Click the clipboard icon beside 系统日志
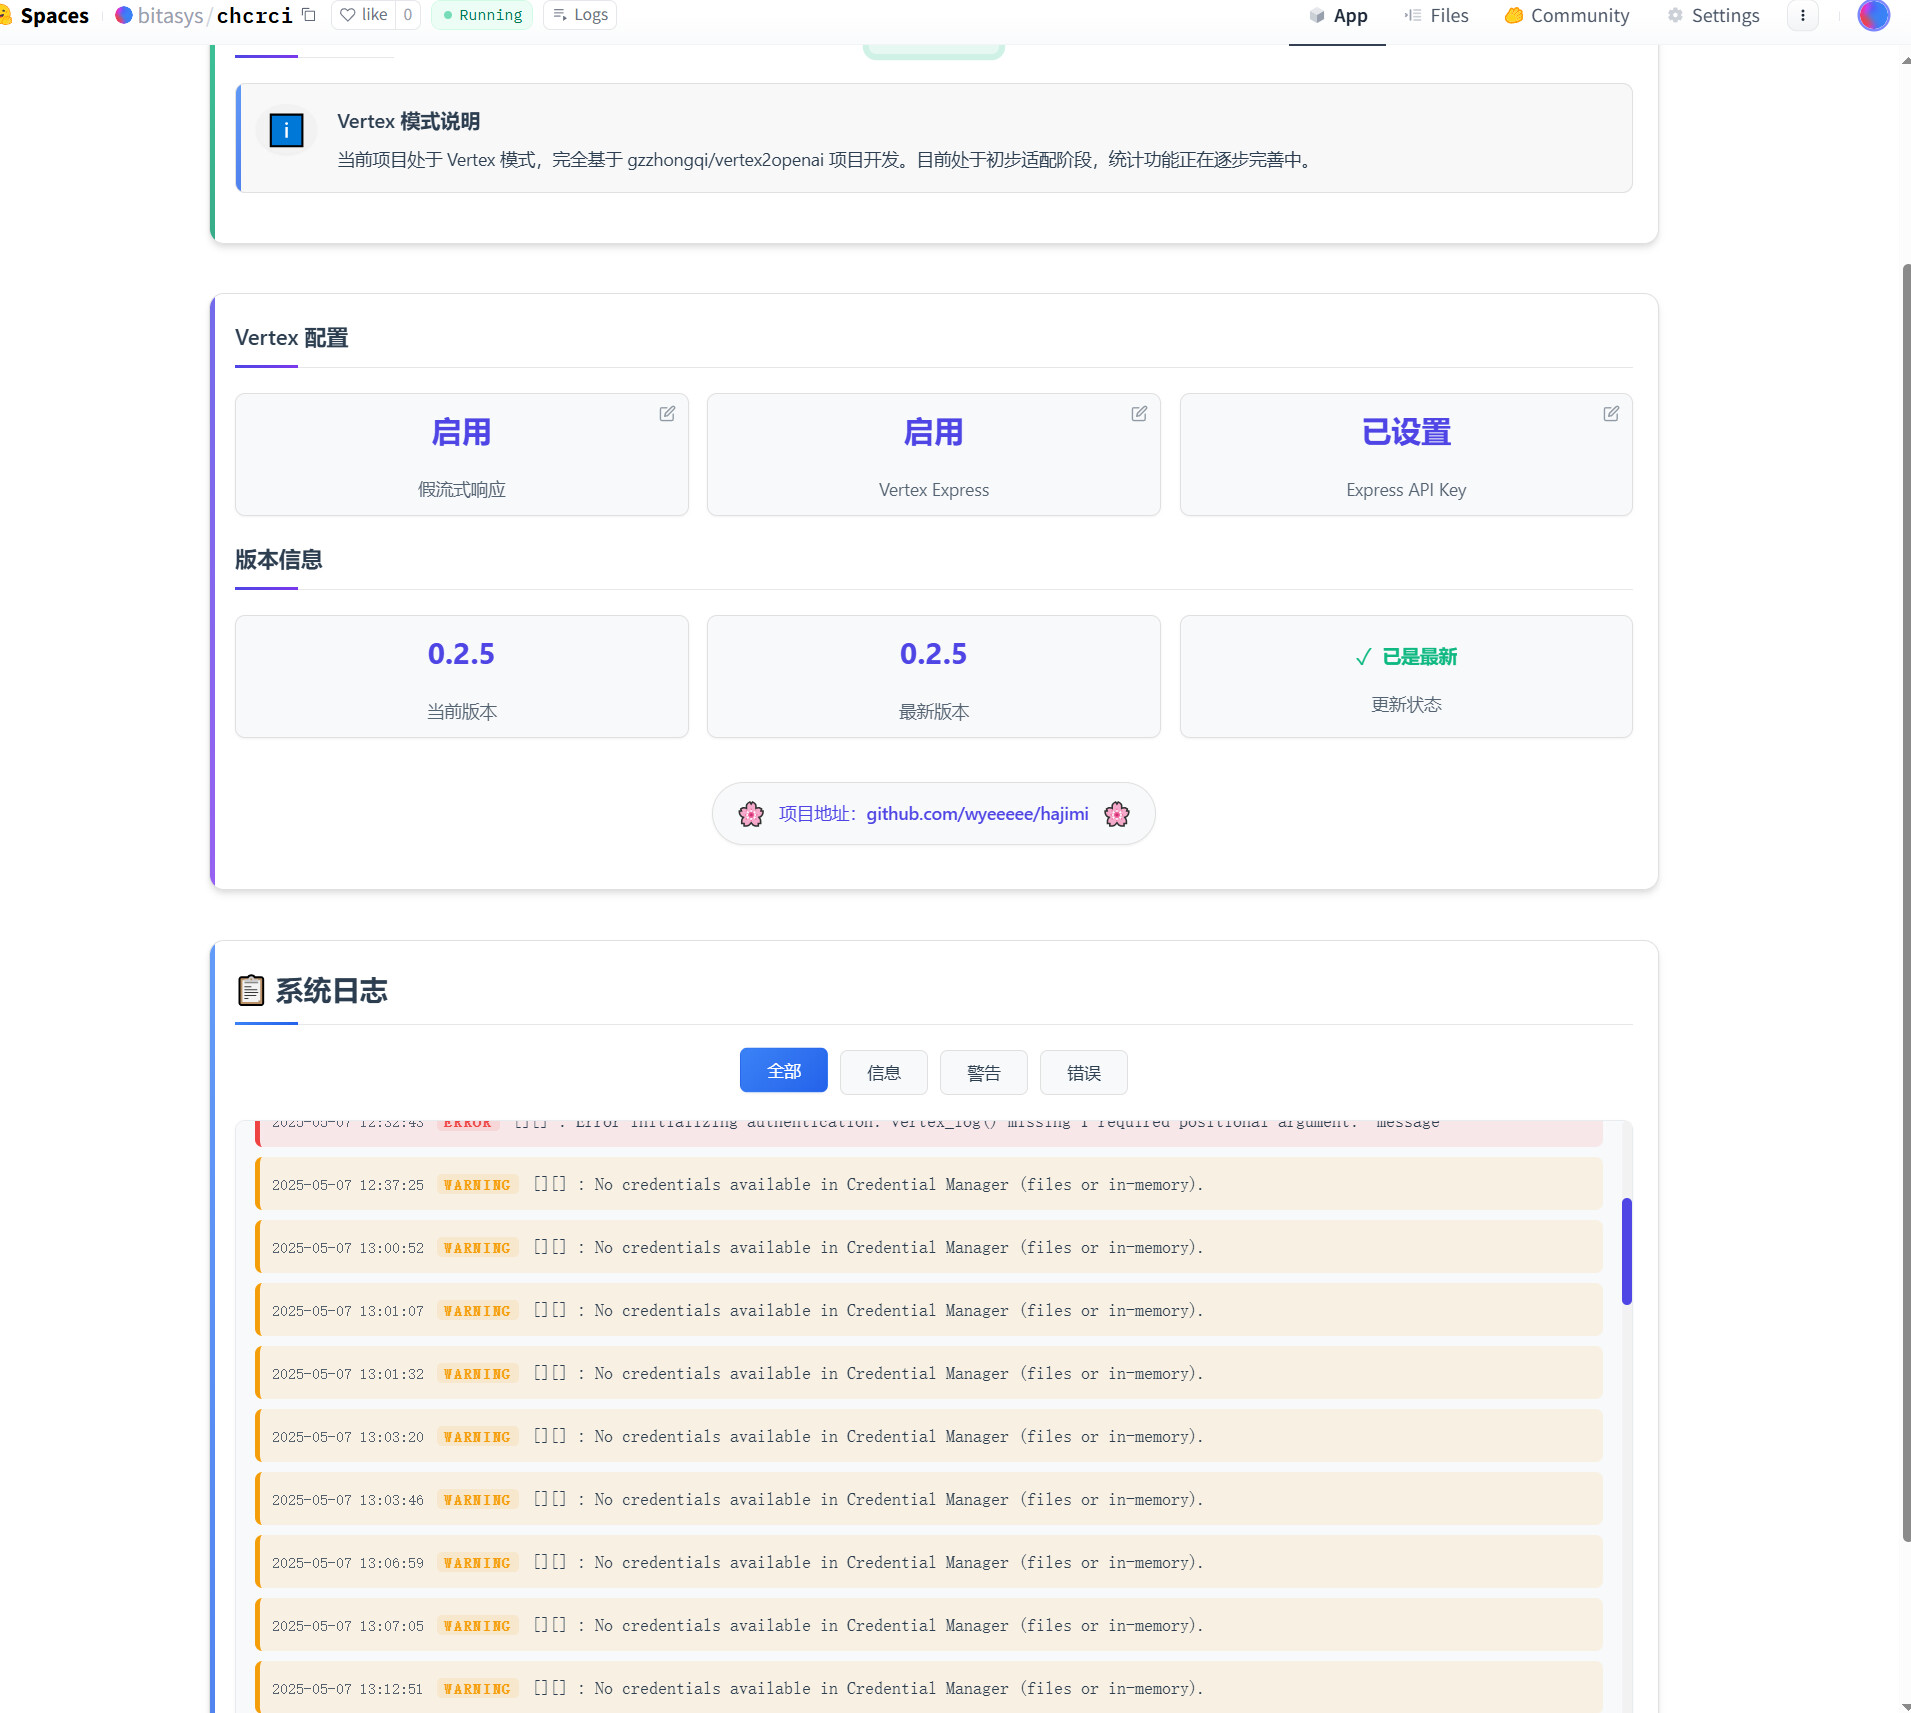This screenshot has height=1713, width=1911. click(250, 990)
